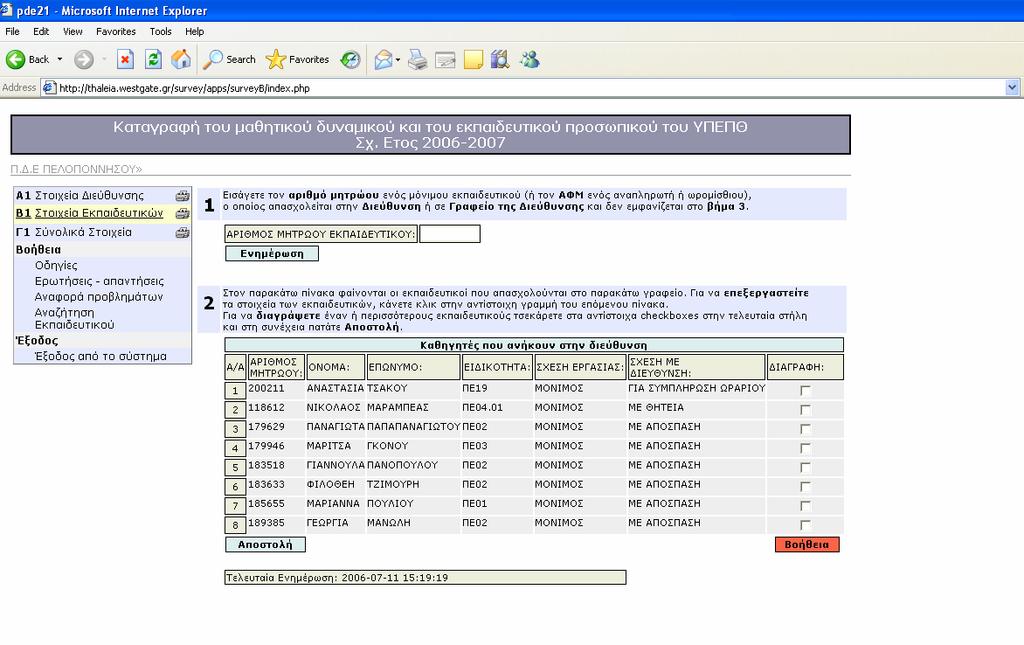Open Favorites star icon
1024x645 pixels.
276,59
